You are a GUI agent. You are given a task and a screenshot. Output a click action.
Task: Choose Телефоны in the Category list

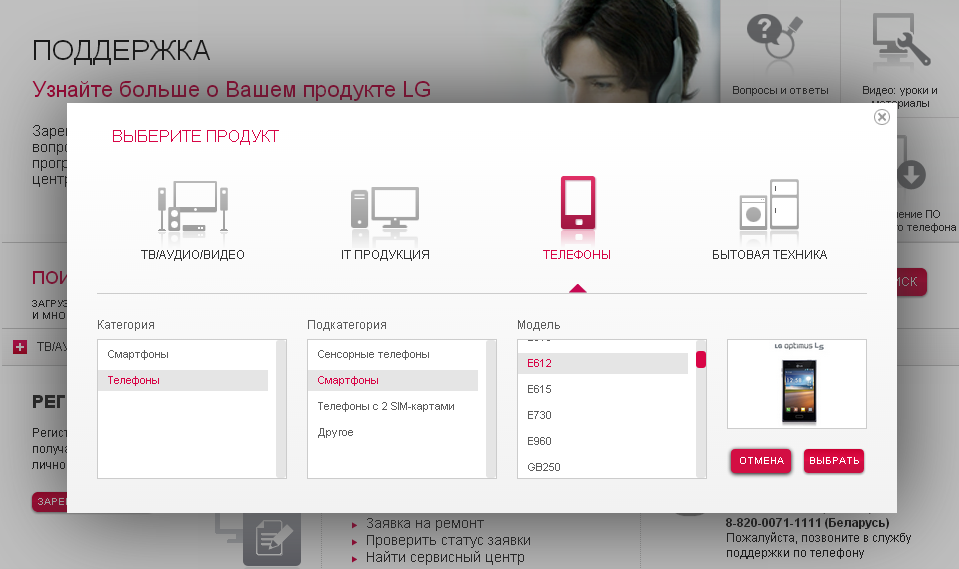183,380
